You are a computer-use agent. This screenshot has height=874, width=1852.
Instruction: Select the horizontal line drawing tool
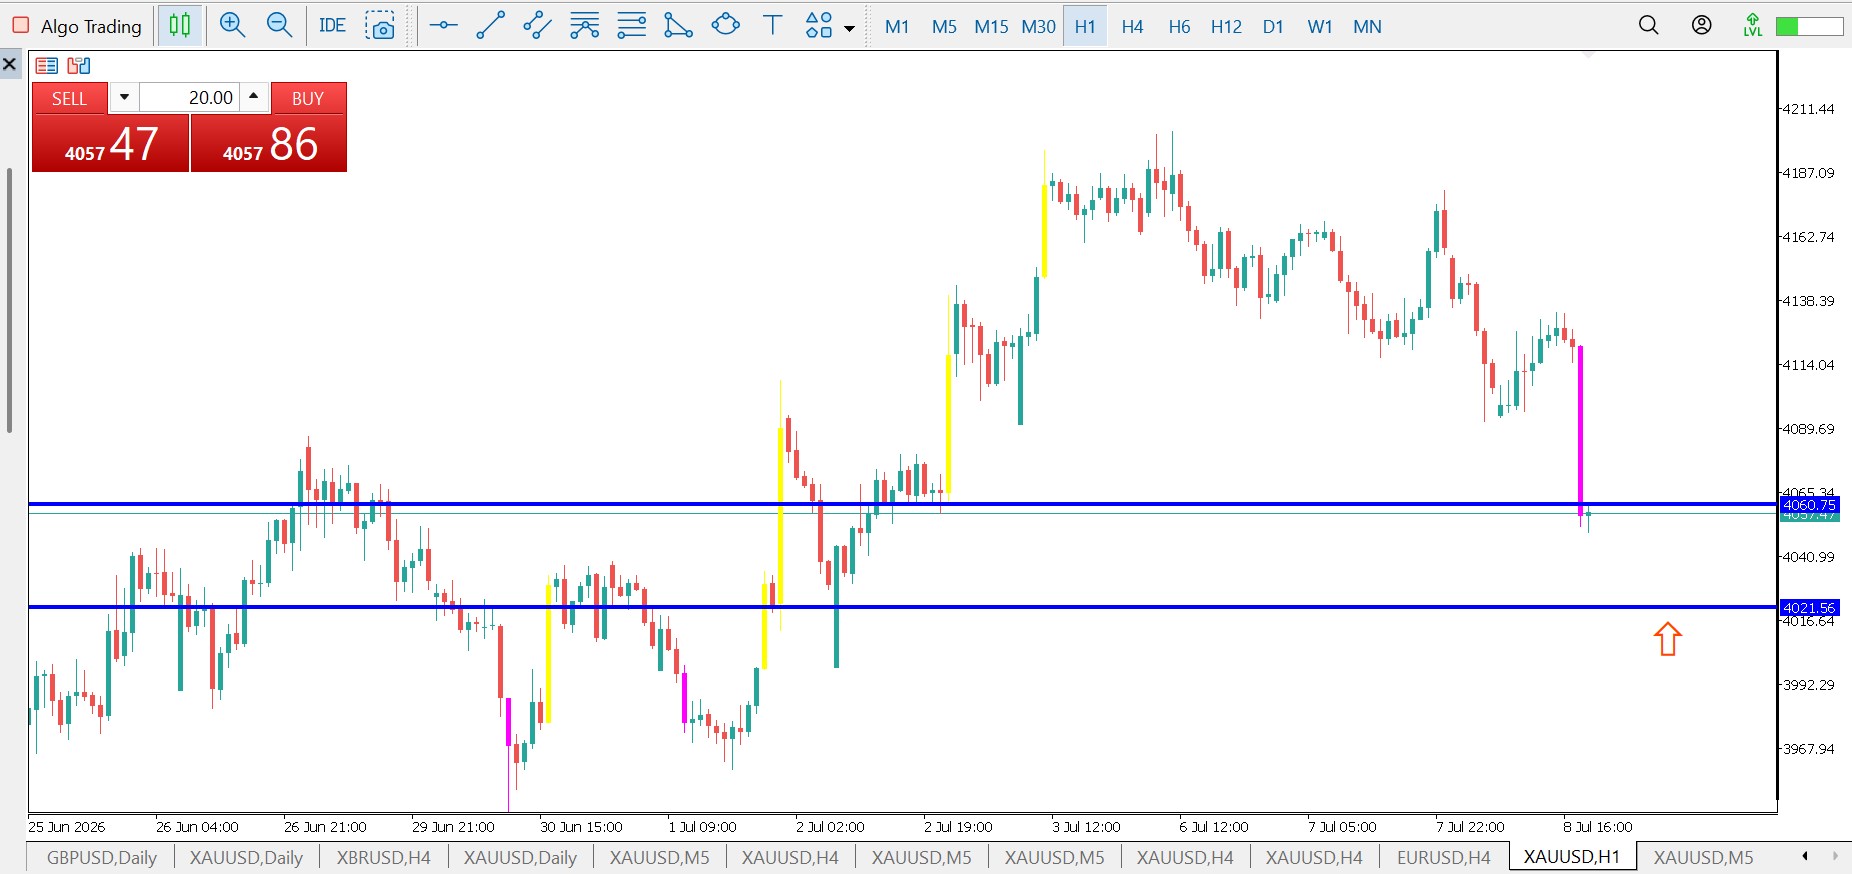pos(443,26)
